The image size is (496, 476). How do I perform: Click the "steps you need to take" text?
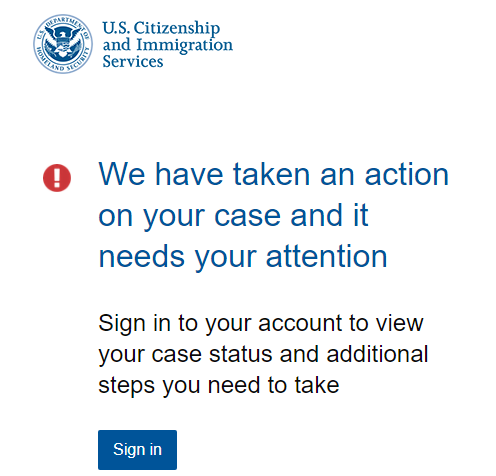[219, 386]
